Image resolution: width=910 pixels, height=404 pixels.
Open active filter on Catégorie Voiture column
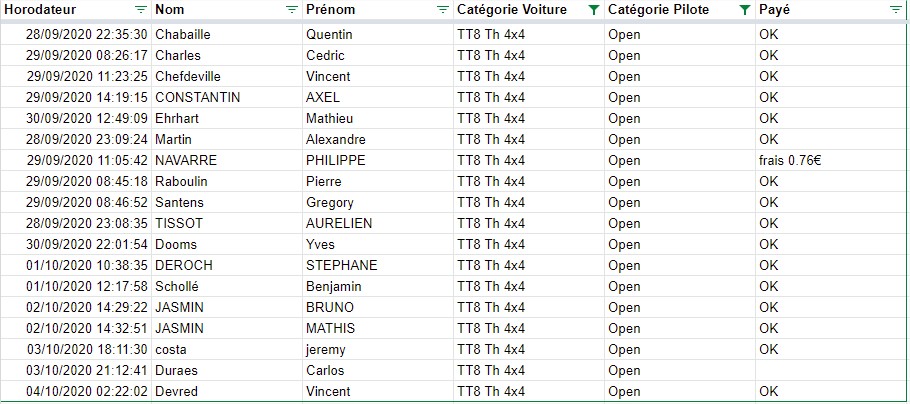(x=593, y=9)
